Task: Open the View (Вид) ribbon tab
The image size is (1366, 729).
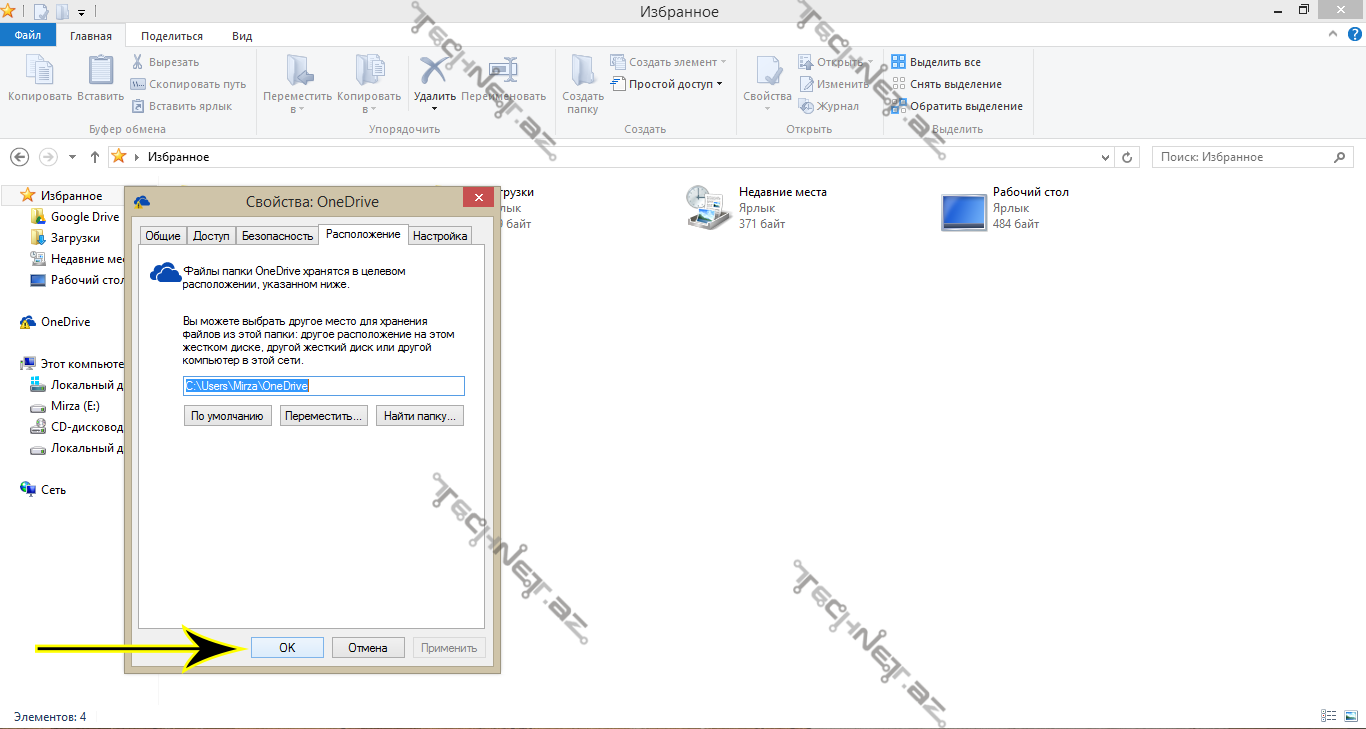Action: click(x=242, y=36)
